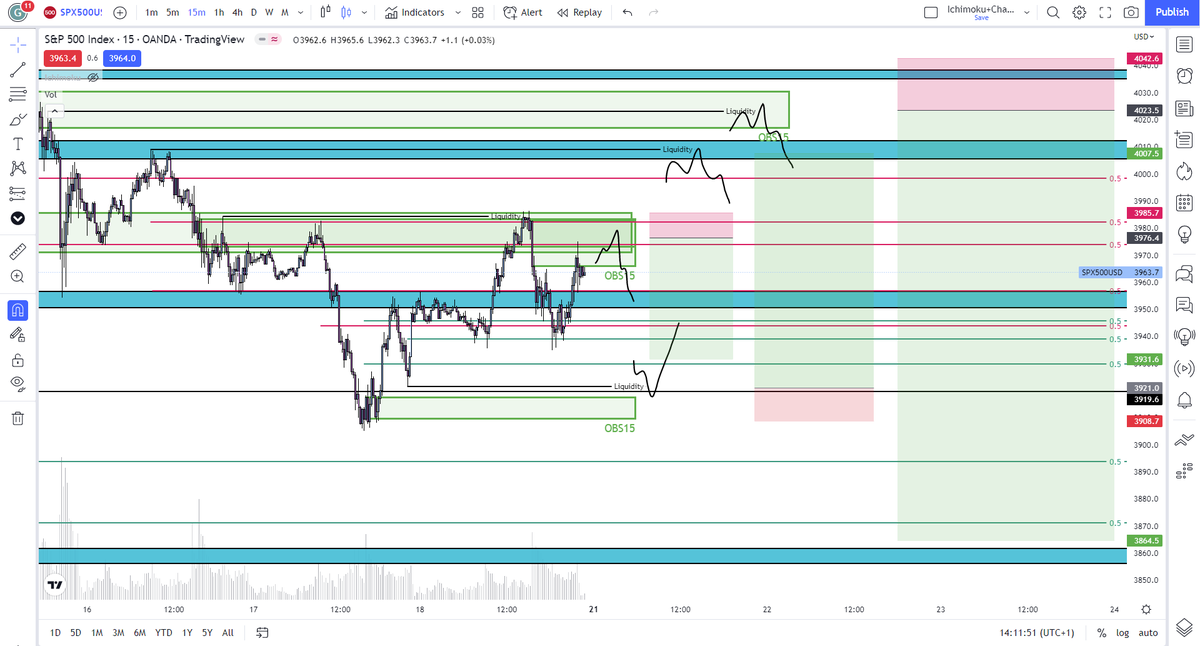Viewport: 1200px width, 646px height.
Task: Open the calendar panel icon
Action: coord(1185,204)
